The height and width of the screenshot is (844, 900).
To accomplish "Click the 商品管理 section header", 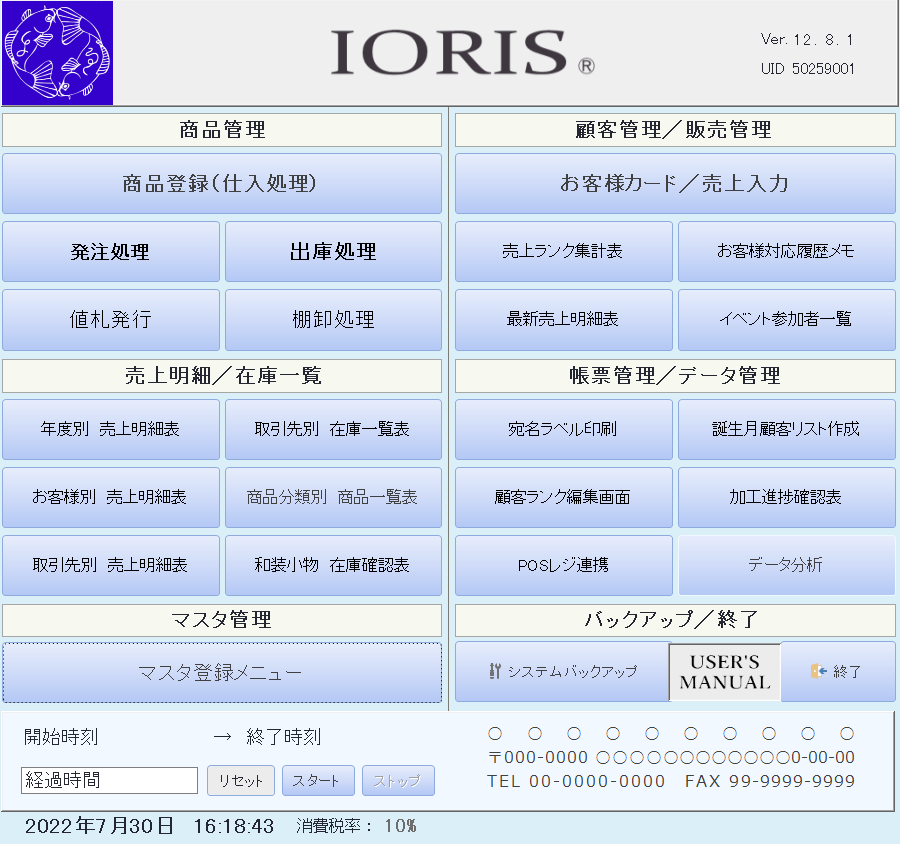I will click(x=222, y=130).
